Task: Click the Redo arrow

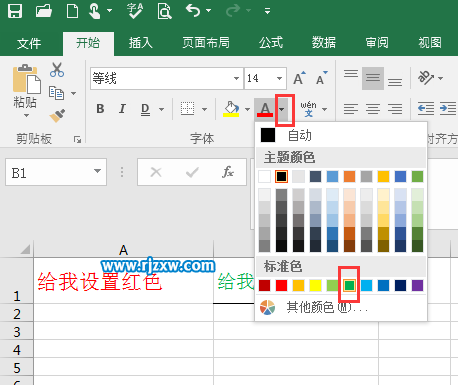Action: [x=233, y=11]
